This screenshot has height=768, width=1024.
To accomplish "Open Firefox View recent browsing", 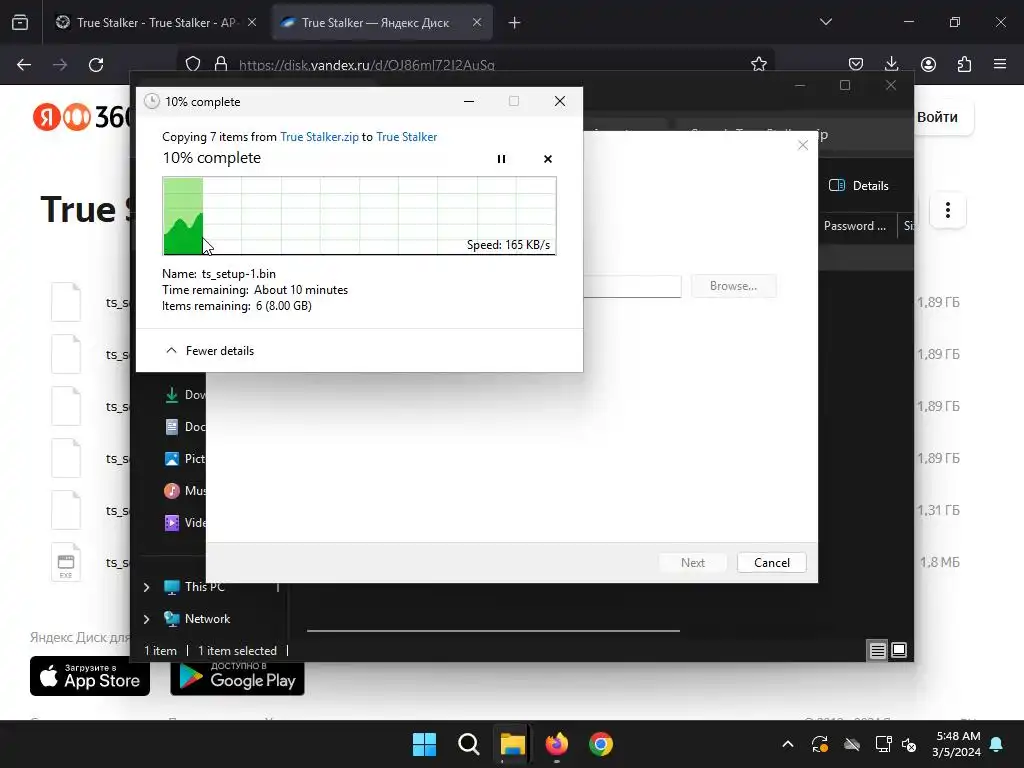I will tap(20, 23).
